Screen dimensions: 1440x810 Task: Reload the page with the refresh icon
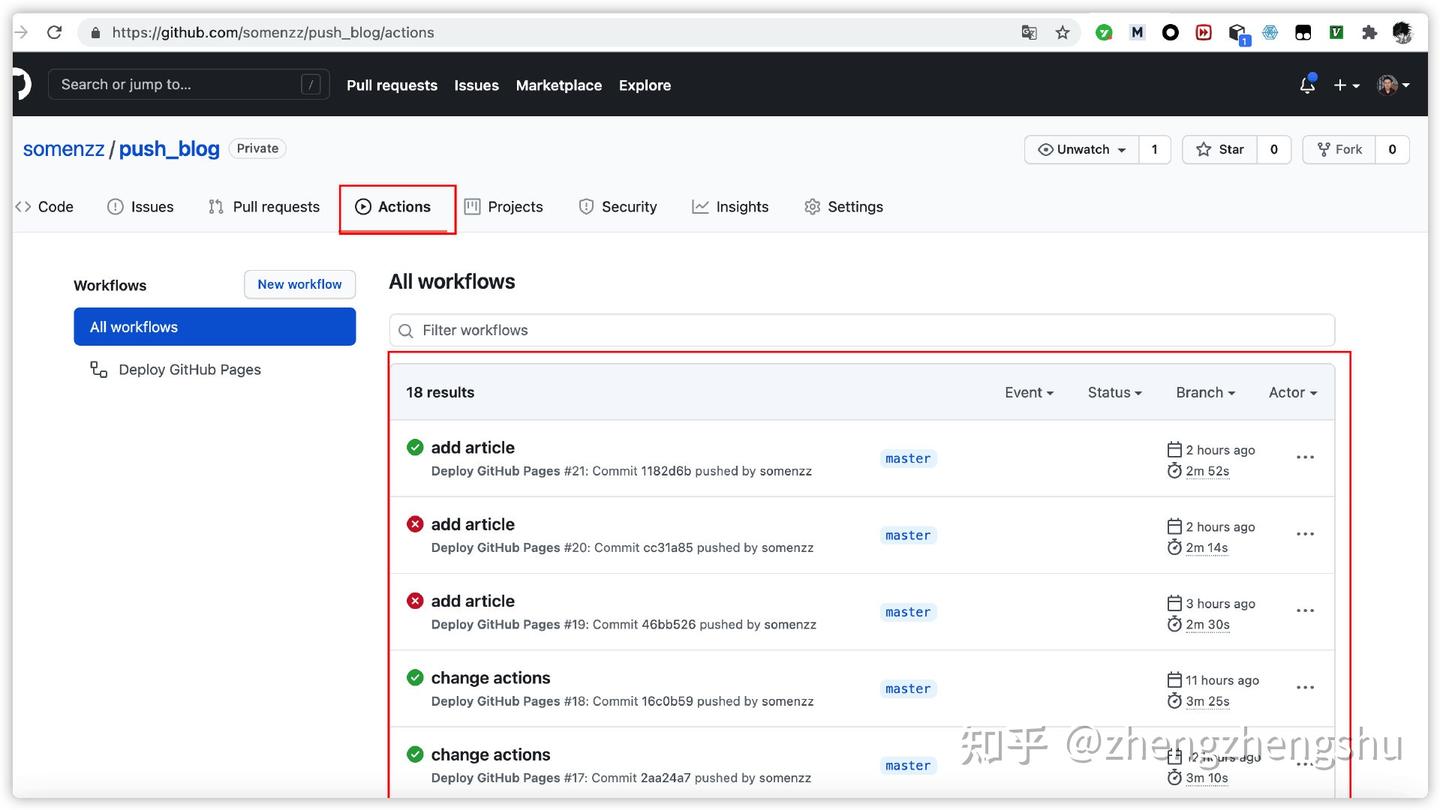tap(54, 31)
